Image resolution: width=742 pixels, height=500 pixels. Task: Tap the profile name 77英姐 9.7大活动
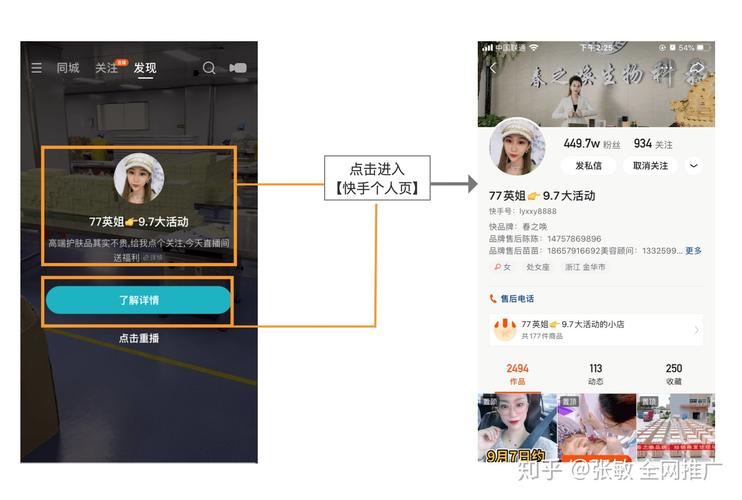coord(542,195)
